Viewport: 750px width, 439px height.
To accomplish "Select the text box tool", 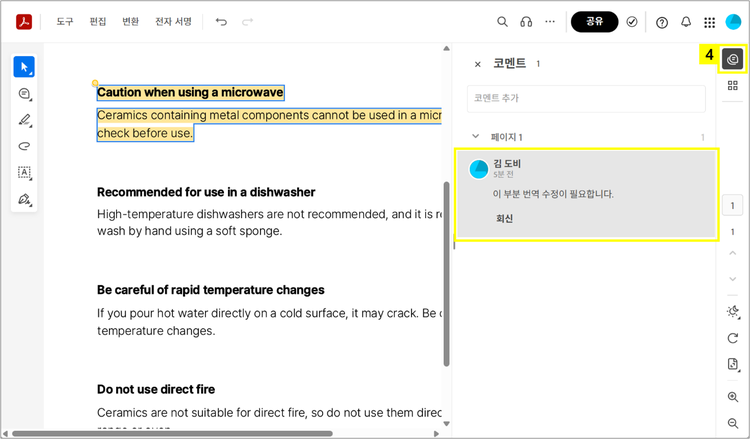I will click(24, 173).
